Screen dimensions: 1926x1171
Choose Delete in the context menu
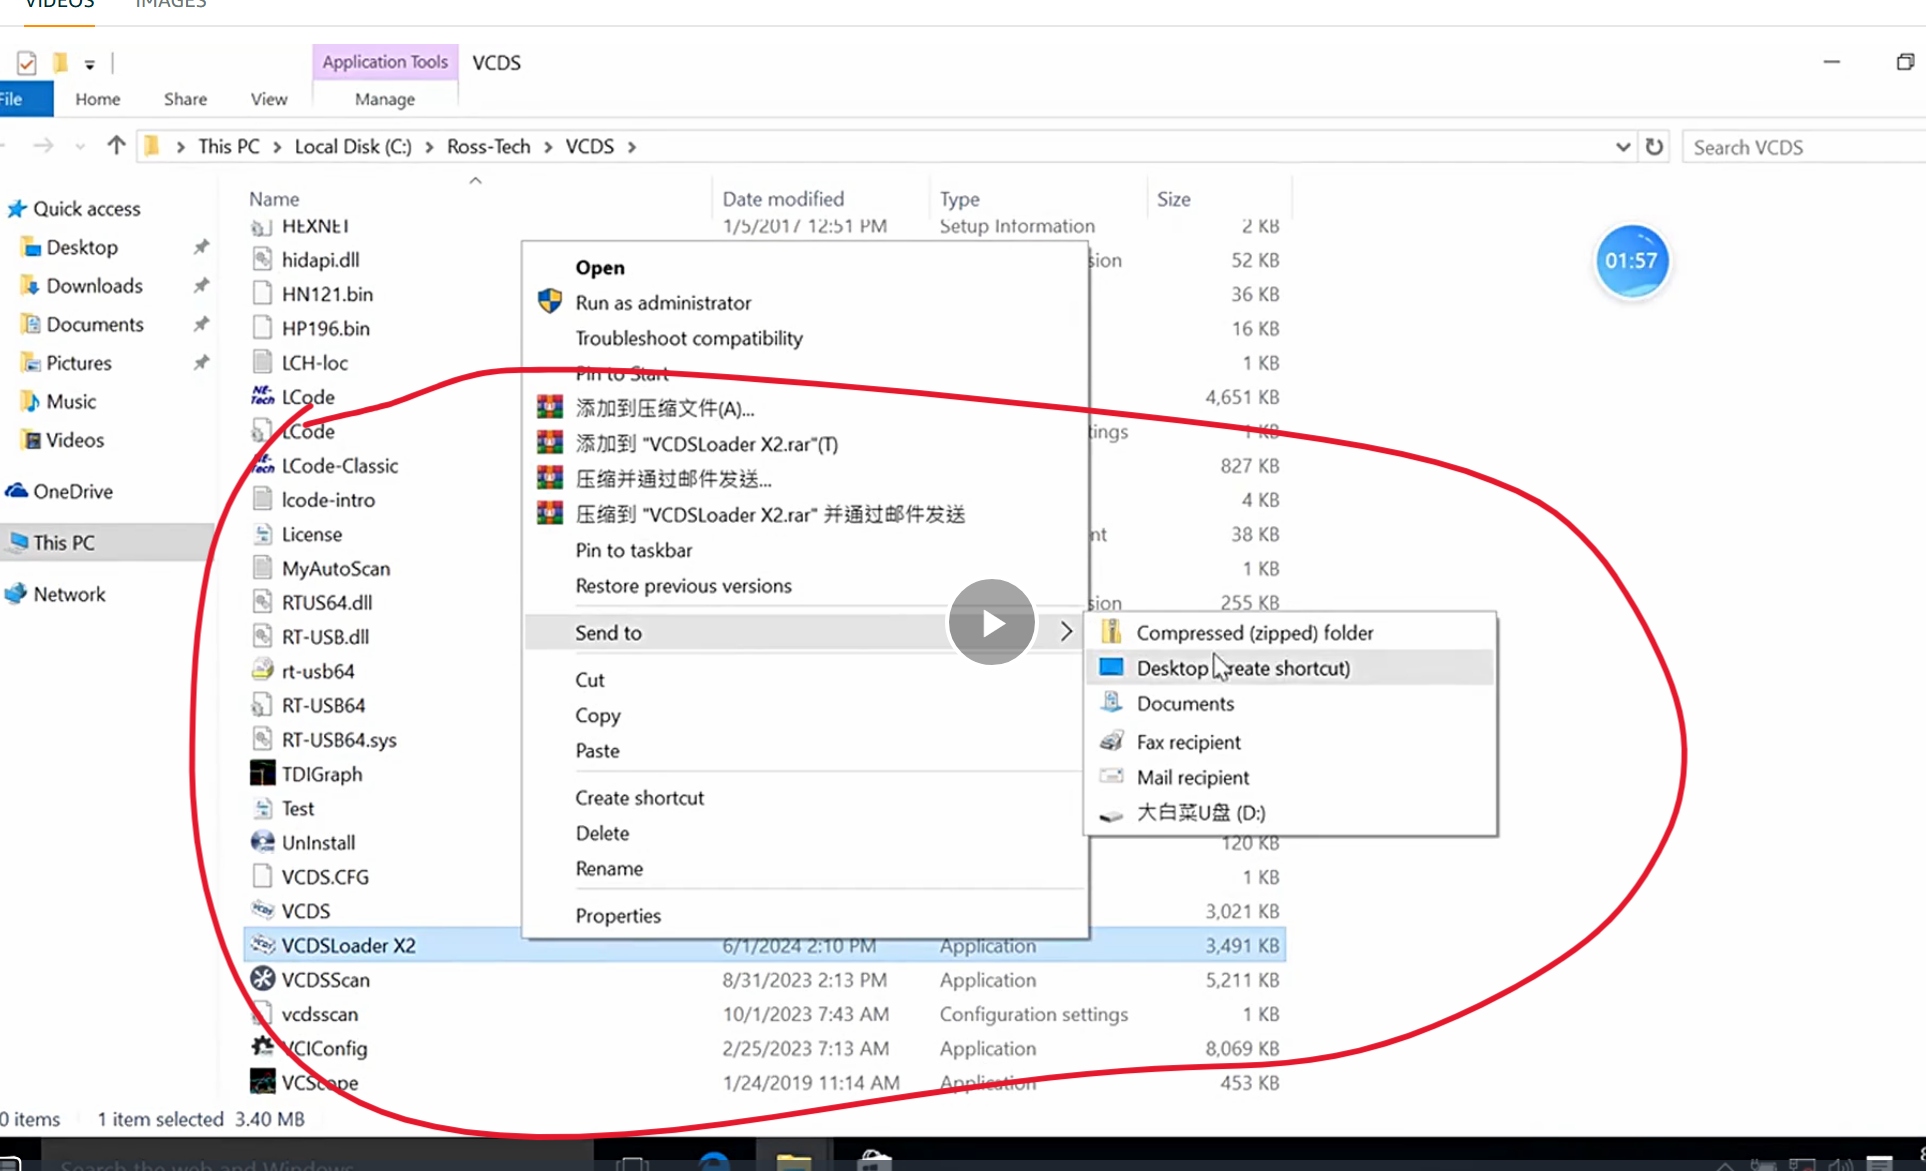pyautogui.click(x=602, y=833)
